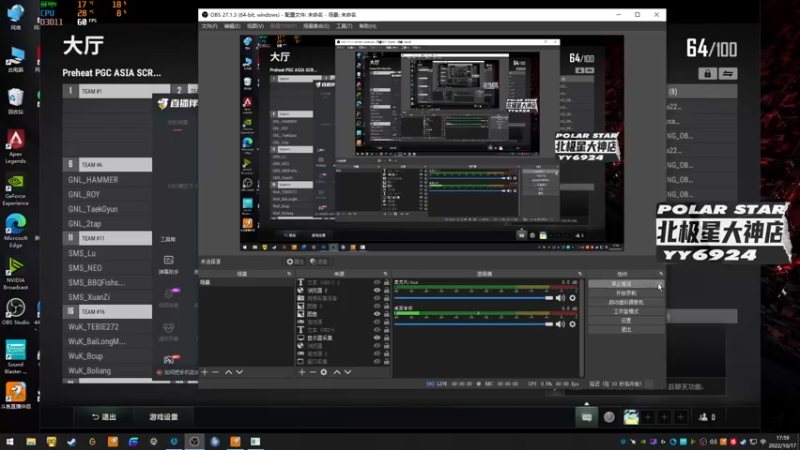Click the 开始录制 button

pos(626,293)
